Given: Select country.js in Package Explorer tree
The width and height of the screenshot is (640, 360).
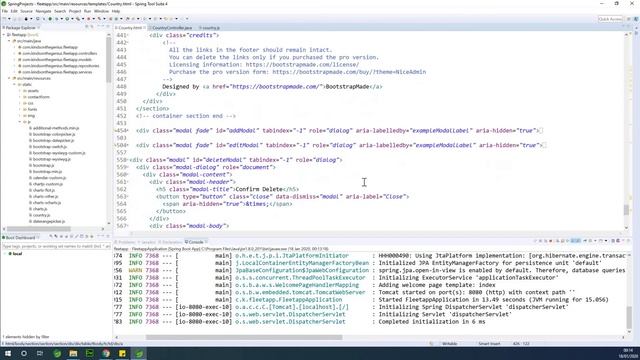Looking at the screenshot, I should point(40,215).
